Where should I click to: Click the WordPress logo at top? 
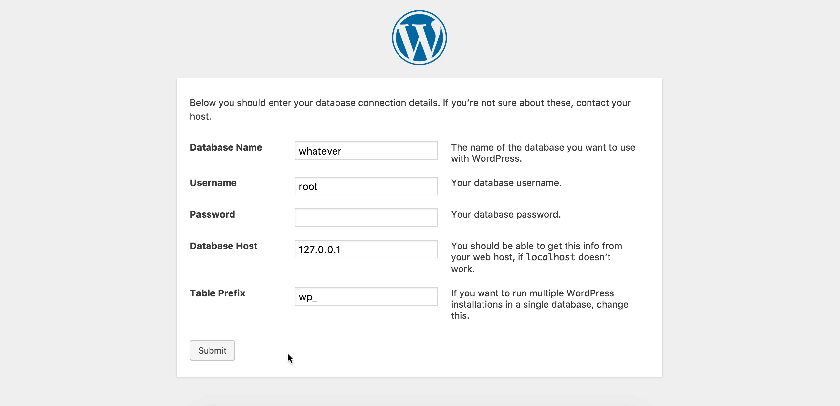(x=419, y=37)
